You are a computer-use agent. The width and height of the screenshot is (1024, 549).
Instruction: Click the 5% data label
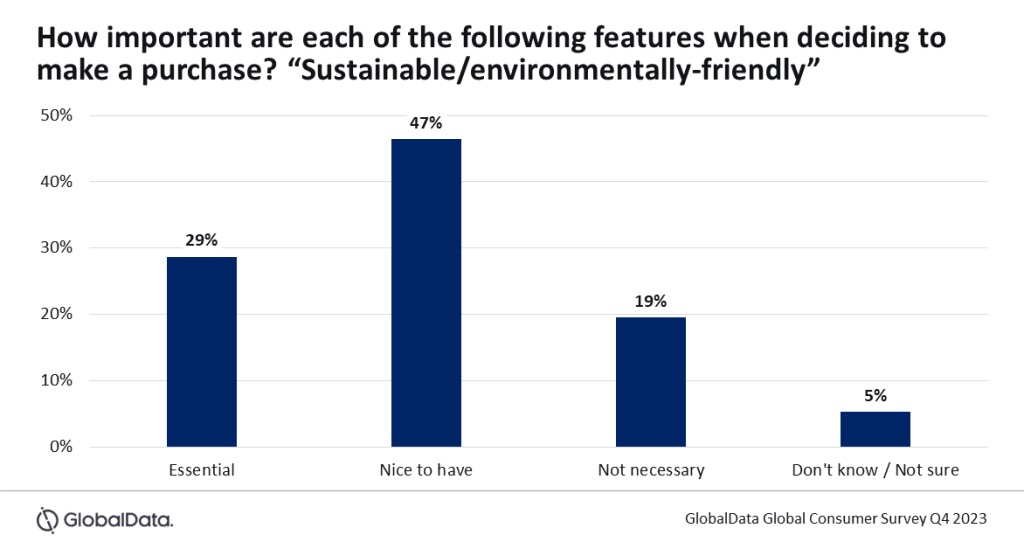[875, 395]
